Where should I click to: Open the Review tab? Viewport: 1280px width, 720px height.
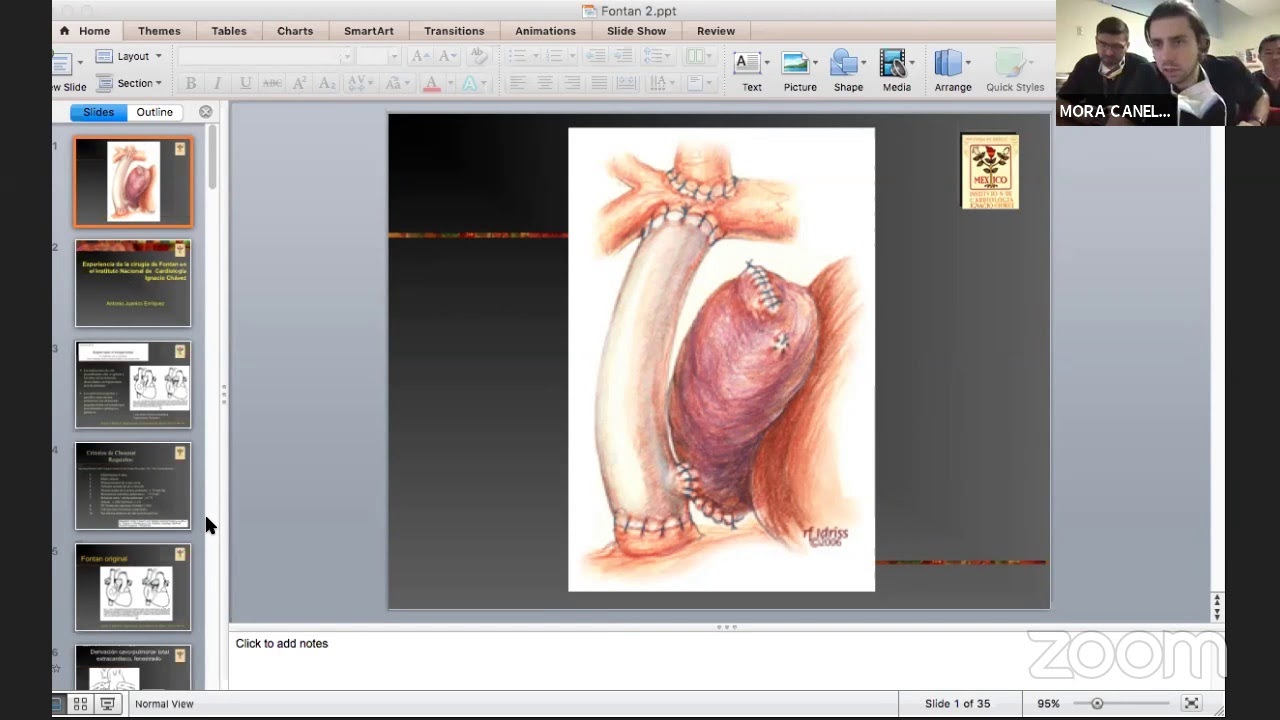(x=716, y=31)
